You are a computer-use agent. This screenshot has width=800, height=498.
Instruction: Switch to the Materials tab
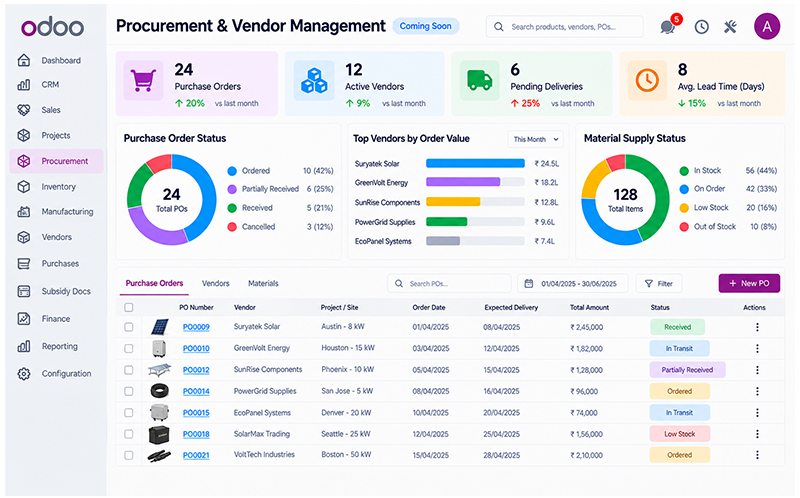click(x=263, y=284)
